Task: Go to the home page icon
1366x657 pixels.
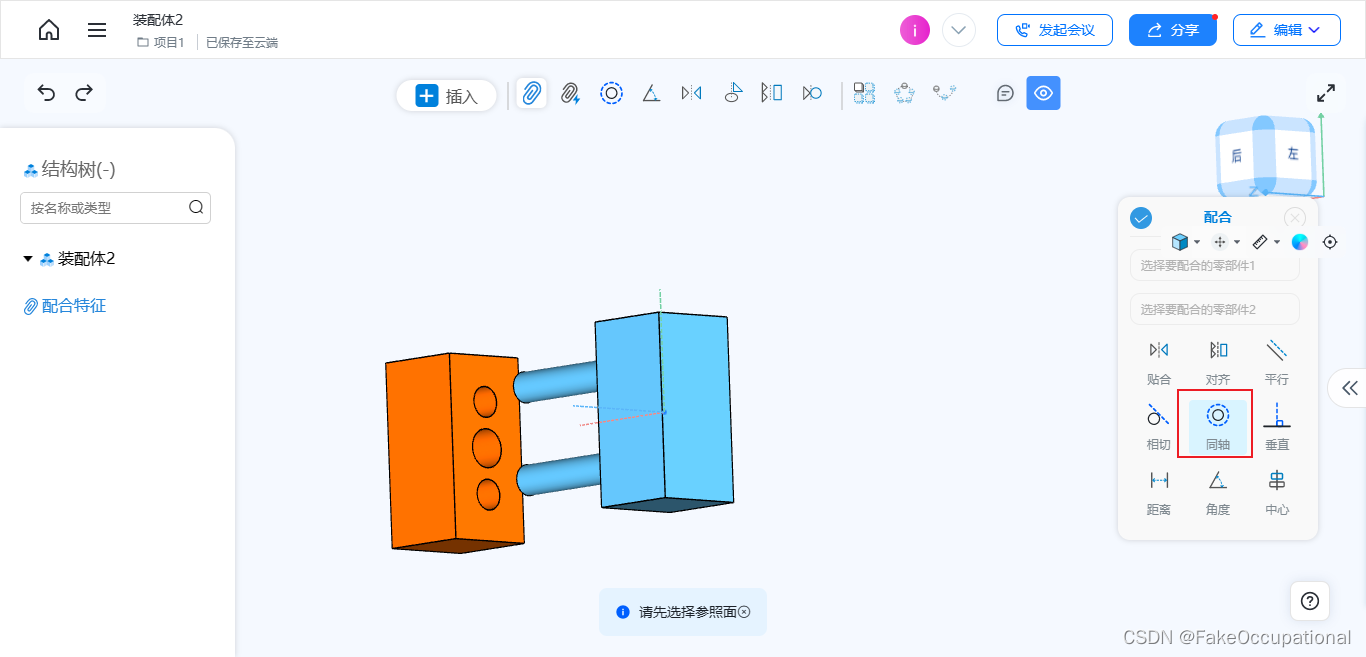Action: click(x=48, y=30)
